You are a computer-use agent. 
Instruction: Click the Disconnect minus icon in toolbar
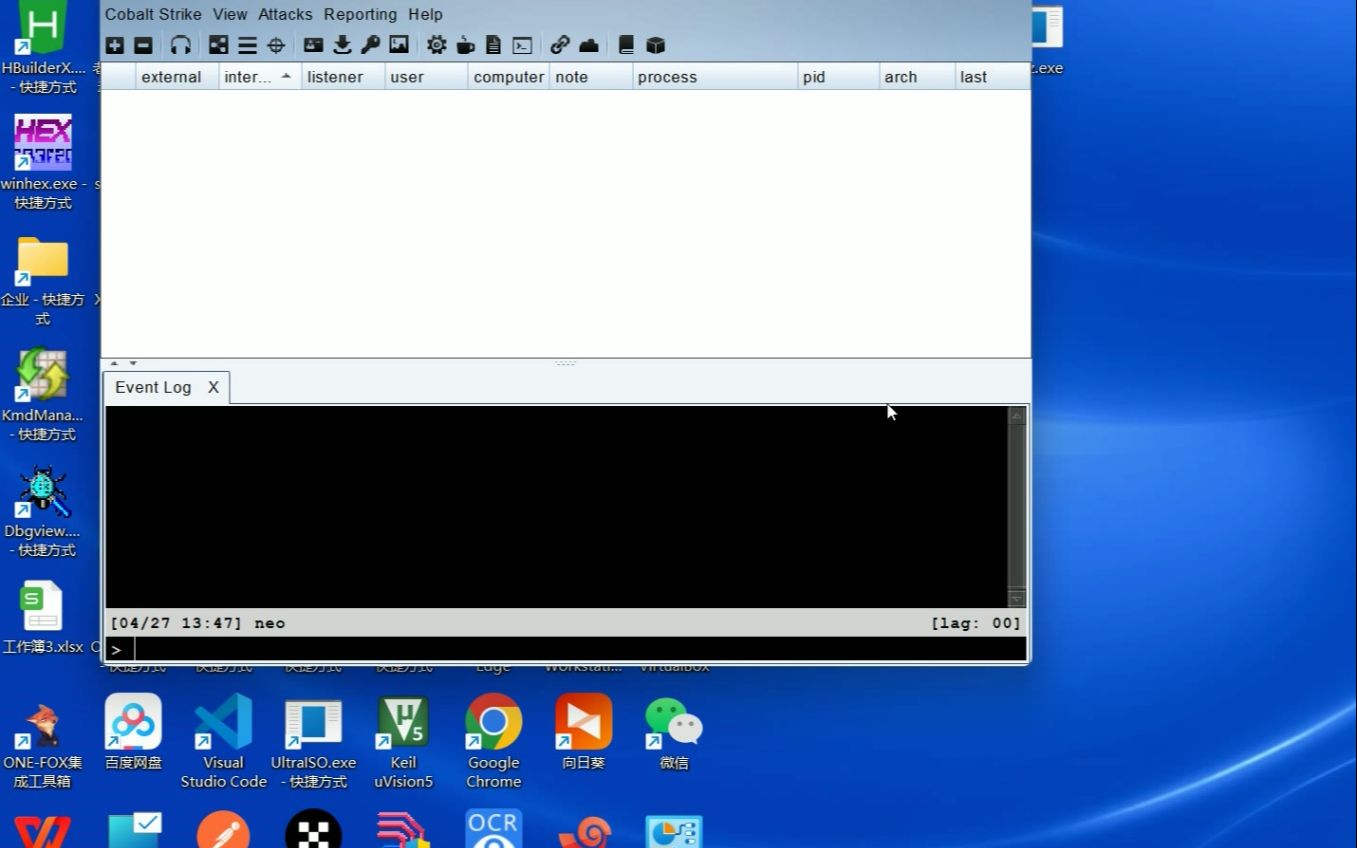click(143, 45)
